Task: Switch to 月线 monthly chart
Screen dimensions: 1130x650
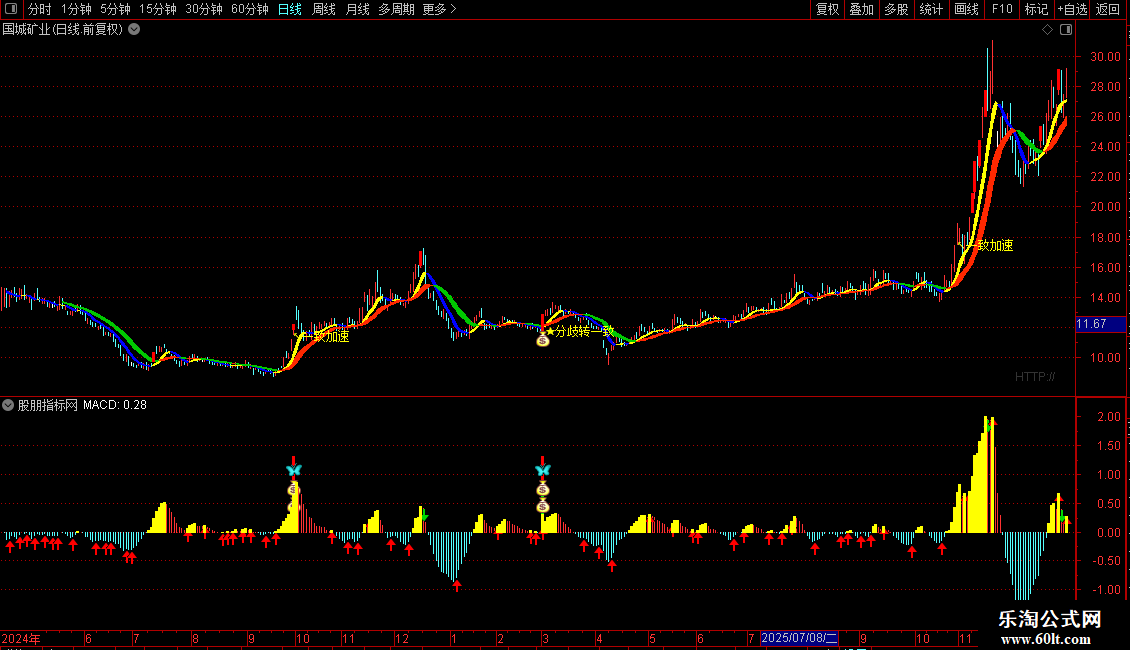Action: 357,9
